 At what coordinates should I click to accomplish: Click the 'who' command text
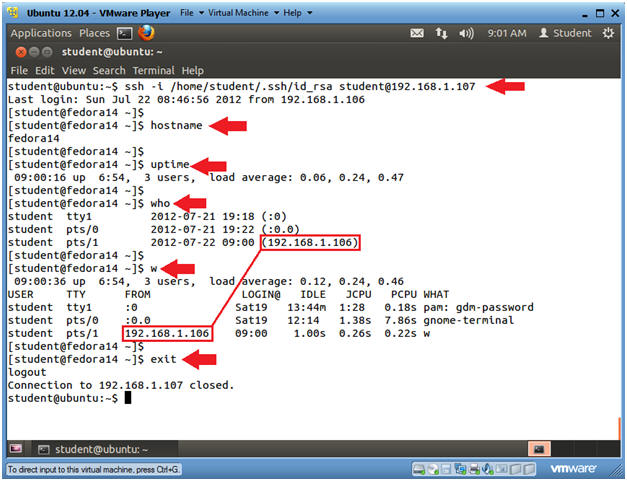(160, 204)
